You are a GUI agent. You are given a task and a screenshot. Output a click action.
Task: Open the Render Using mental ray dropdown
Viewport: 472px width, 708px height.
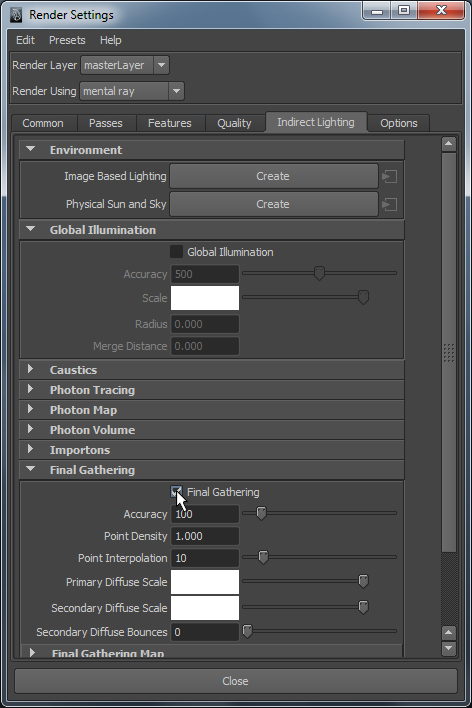click(x=132, y=91)
